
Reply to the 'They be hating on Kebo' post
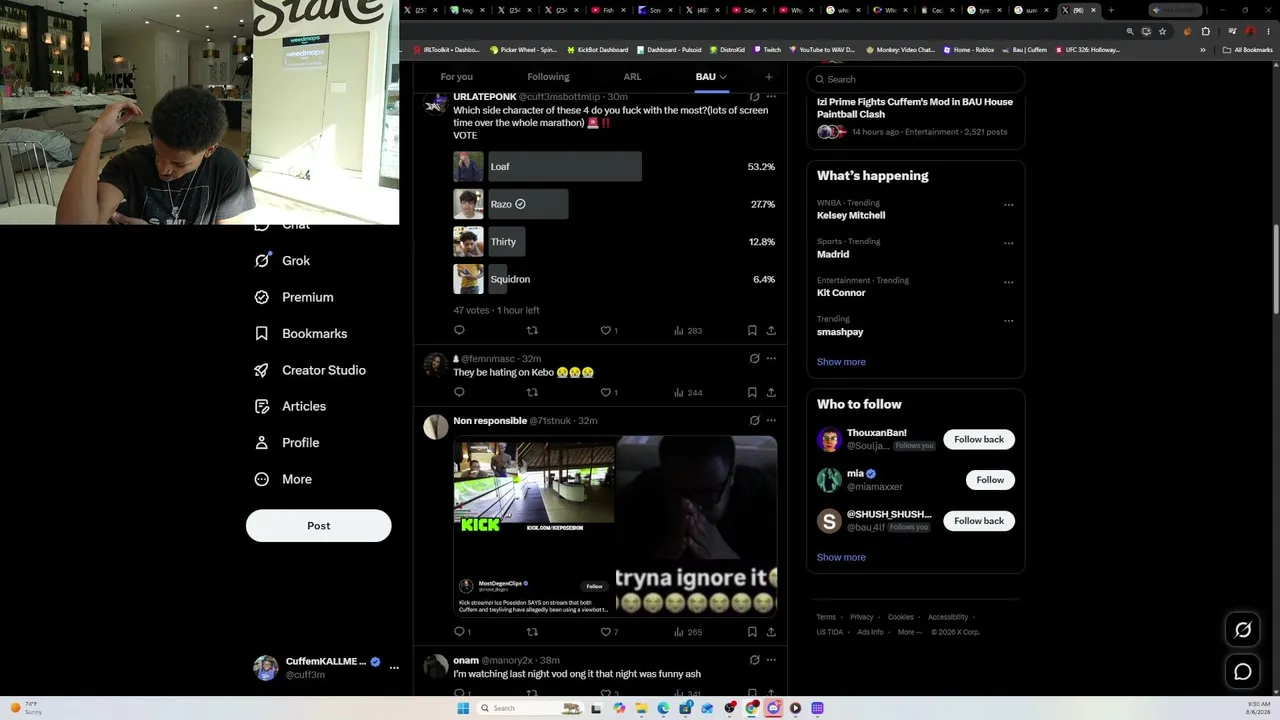click(459, 392)
